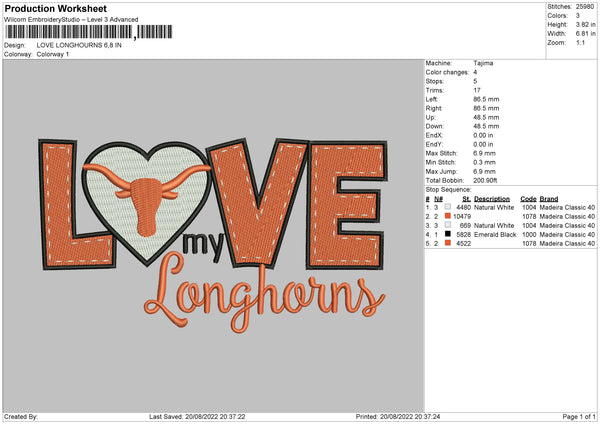Click the barcode in the header
This screenshot has height=424, width=600.
(89, 32)
